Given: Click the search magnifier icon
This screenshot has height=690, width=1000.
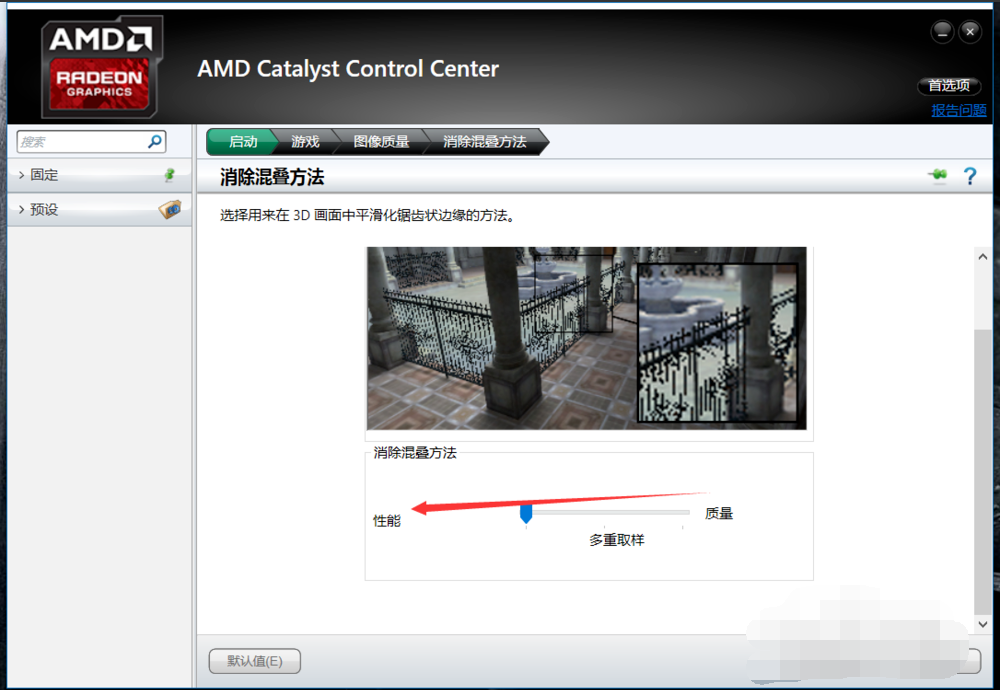Looking at the screenshot, I should (x=155, y=142).
